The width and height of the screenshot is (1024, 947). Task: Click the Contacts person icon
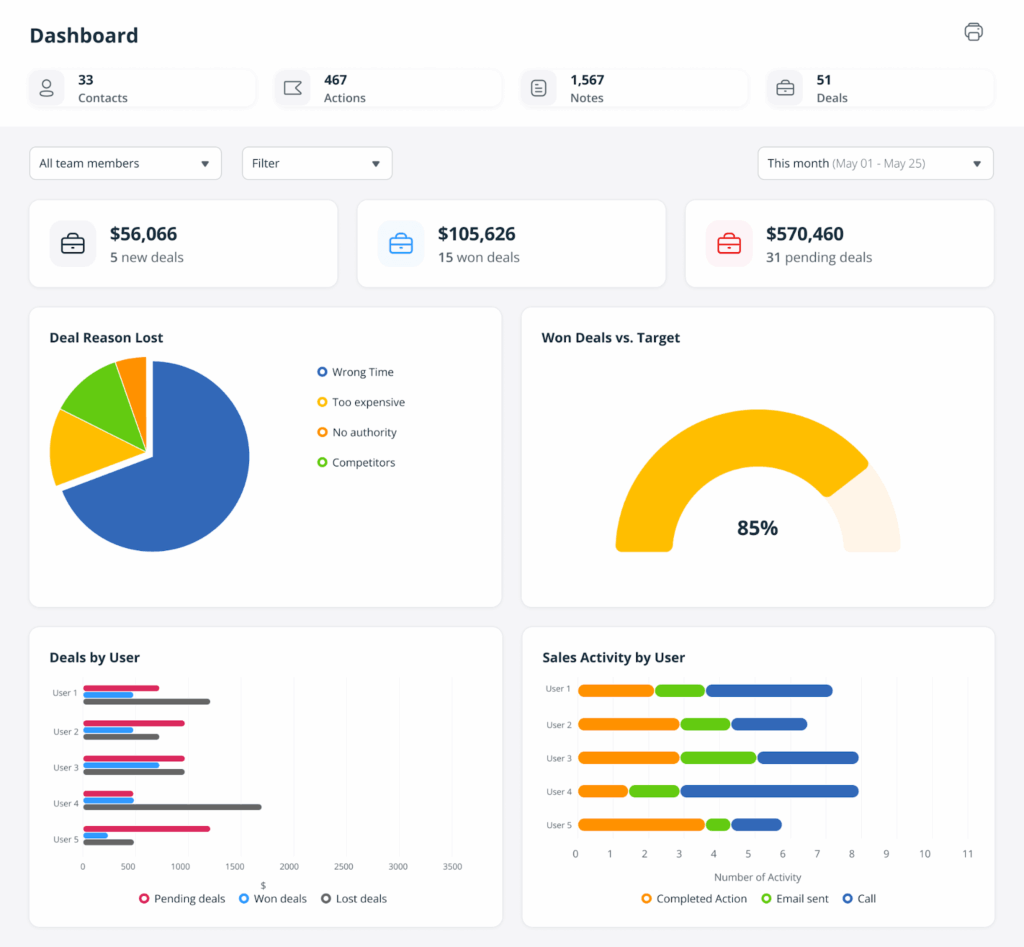point(46,88)
